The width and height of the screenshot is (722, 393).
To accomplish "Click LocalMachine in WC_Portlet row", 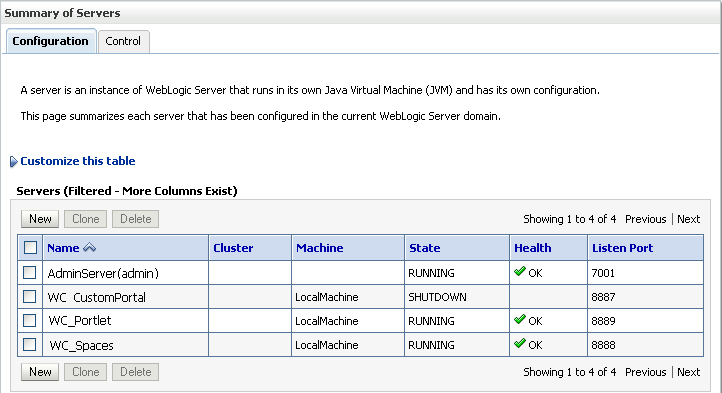I will [x=326, y=321].
